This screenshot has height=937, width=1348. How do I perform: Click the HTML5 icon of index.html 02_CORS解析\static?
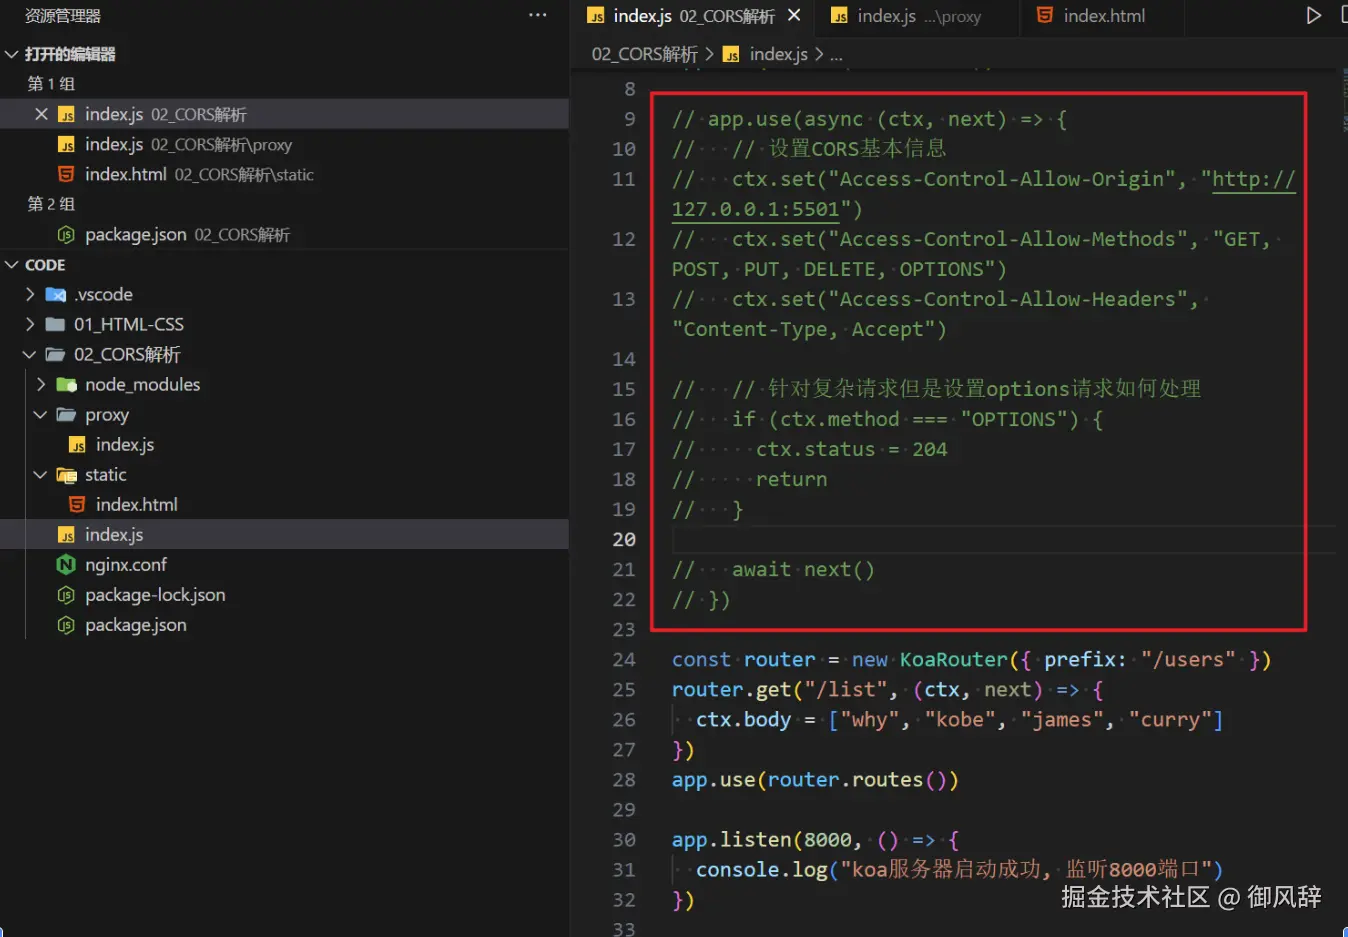[x=66, y=174]
